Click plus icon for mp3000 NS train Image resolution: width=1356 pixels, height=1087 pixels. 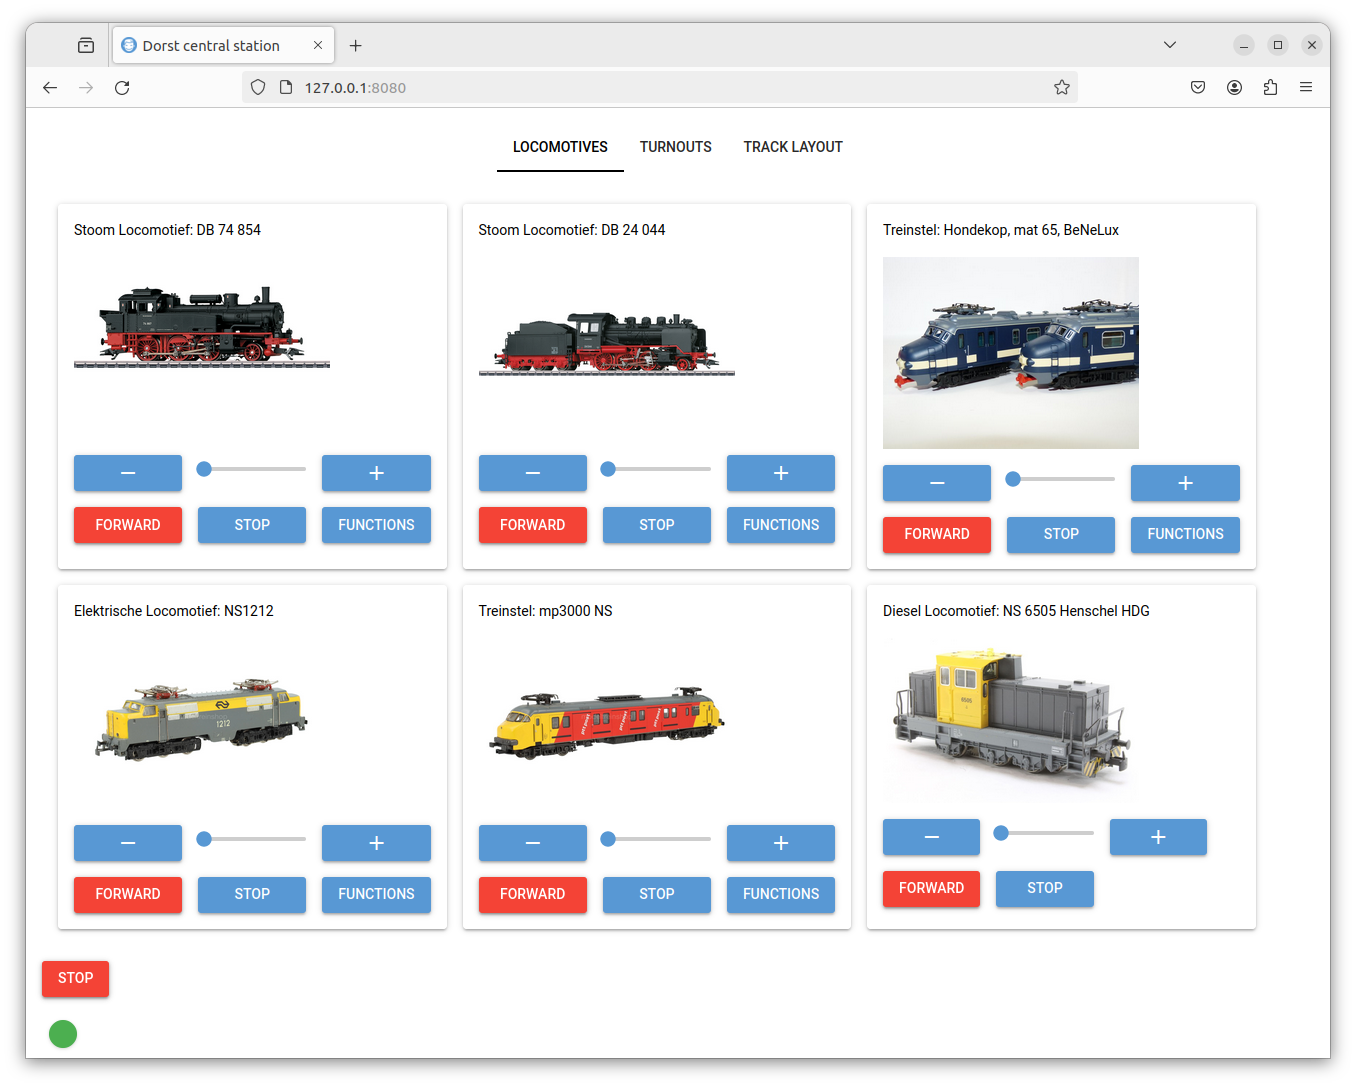[780, 843]
